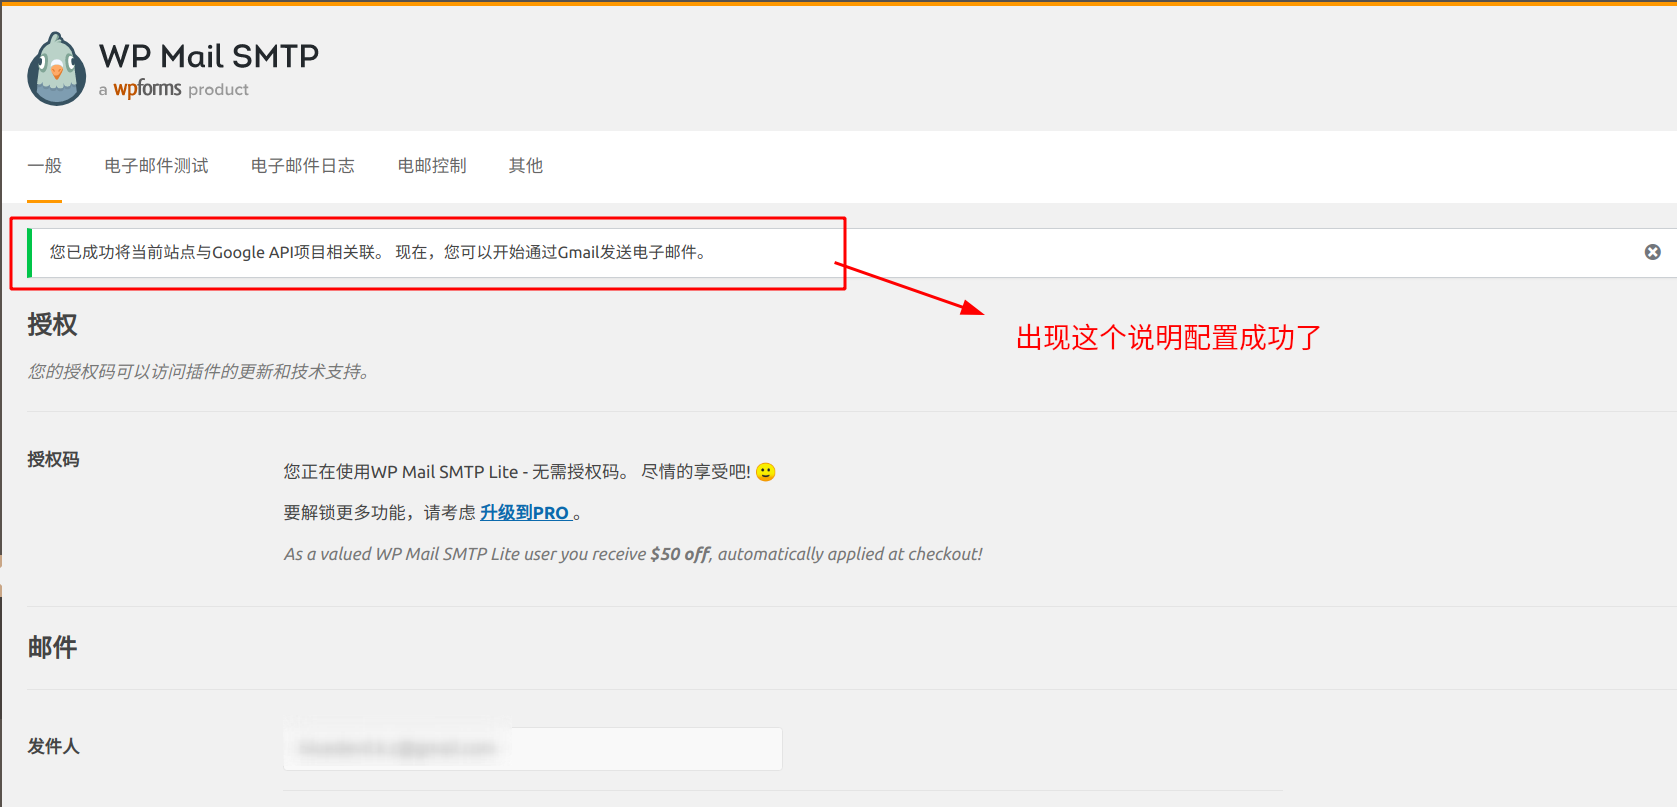Click the WP Mail SMTP pigeon logo
This screenshot has height=807, width=1677.
[x=57, y=69]
